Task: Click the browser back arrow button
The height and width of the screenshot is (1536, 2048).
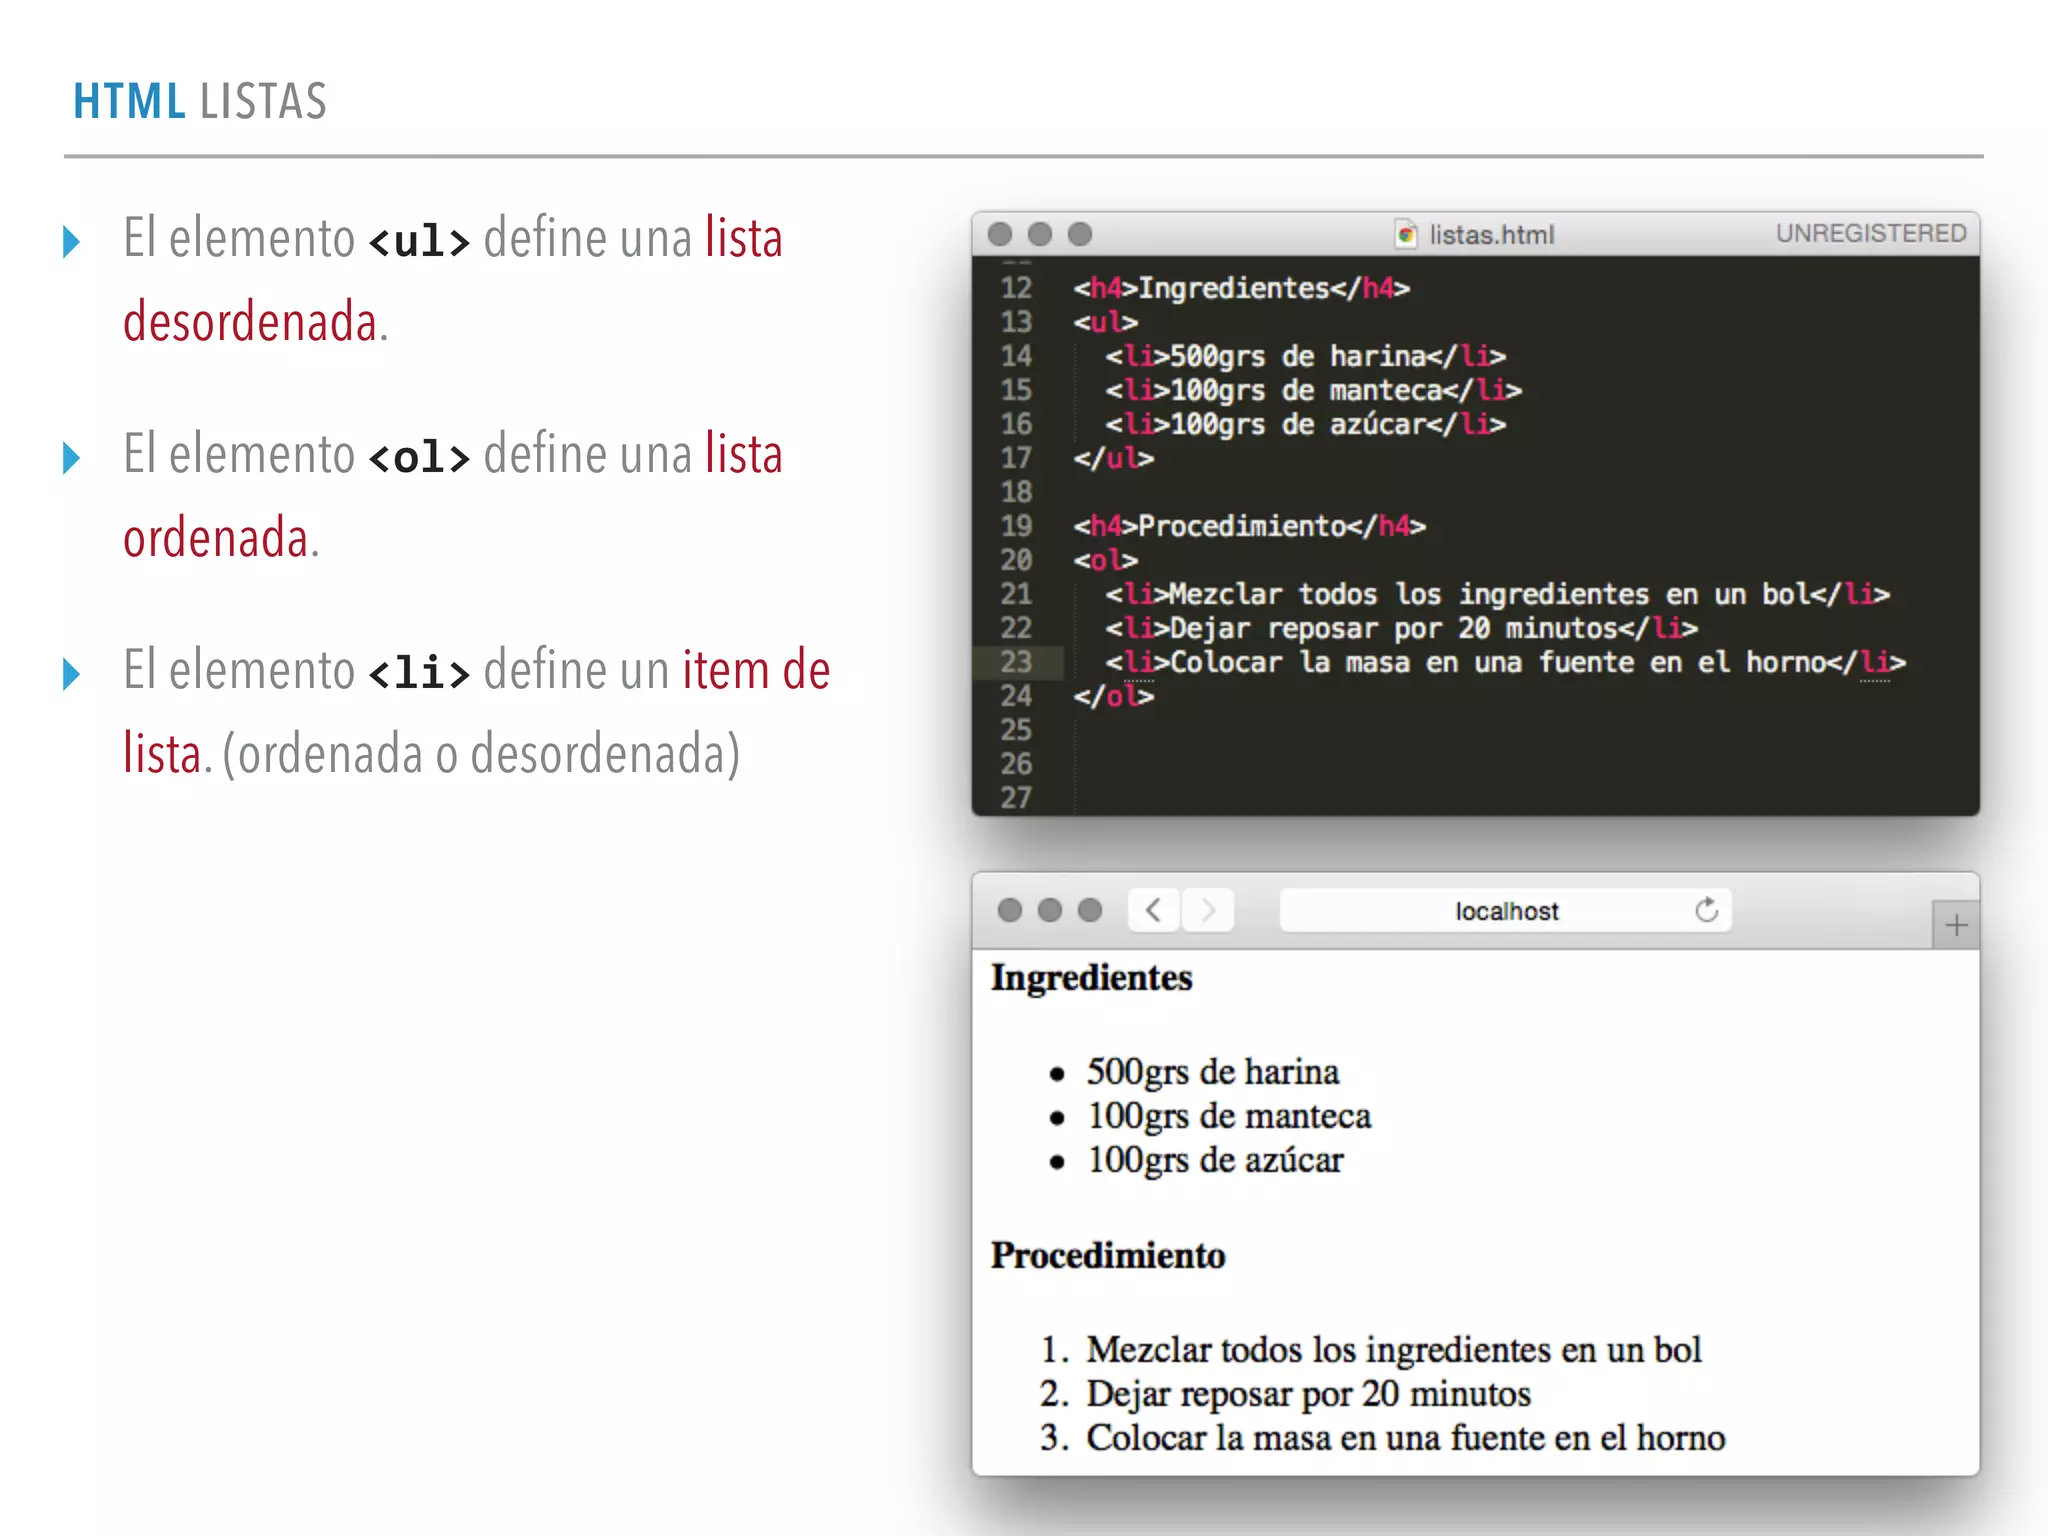Action: pos(1154,910)
